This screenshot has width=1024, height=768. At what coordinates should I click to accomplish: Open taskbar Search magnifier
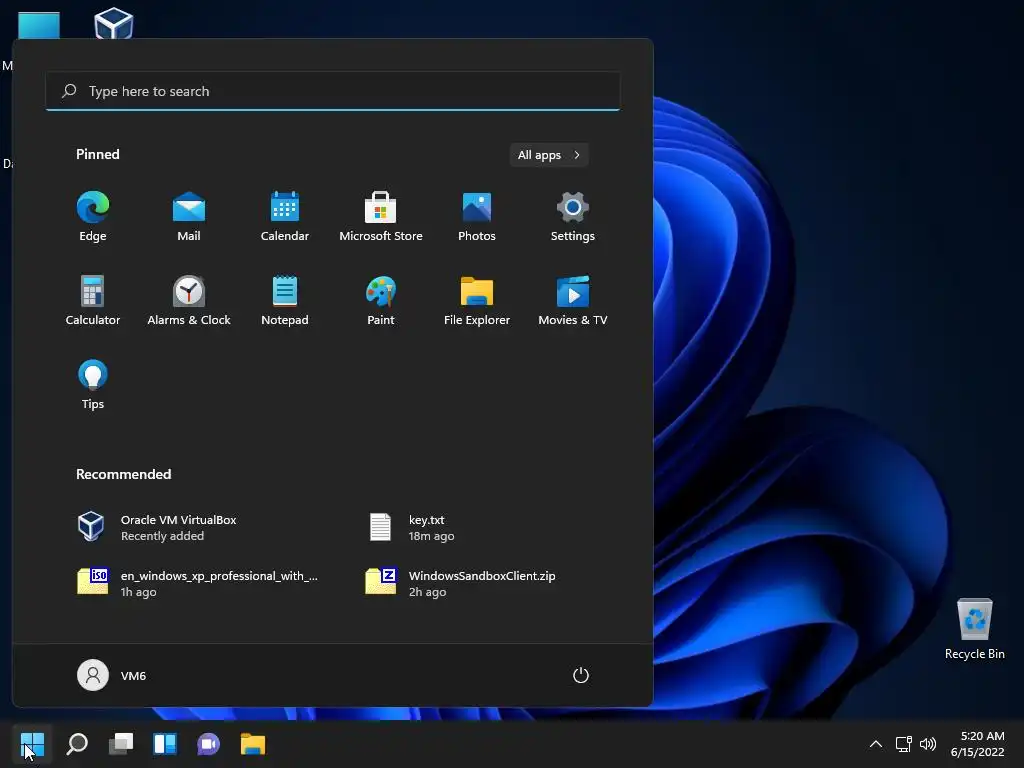[x=77, y=744]
